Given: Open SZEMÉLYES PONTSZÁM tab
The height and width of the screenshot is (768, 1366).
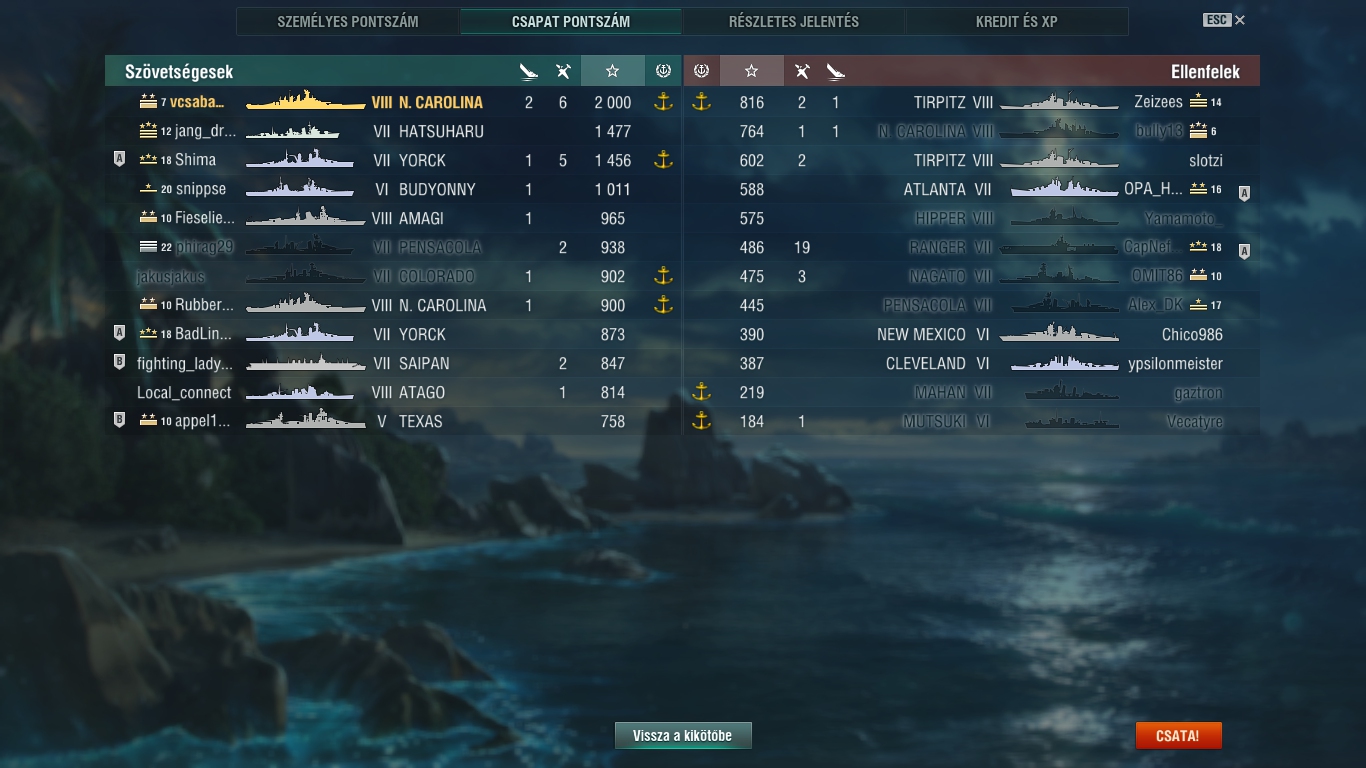Looking at the screenshot, I should pos(348,21).
